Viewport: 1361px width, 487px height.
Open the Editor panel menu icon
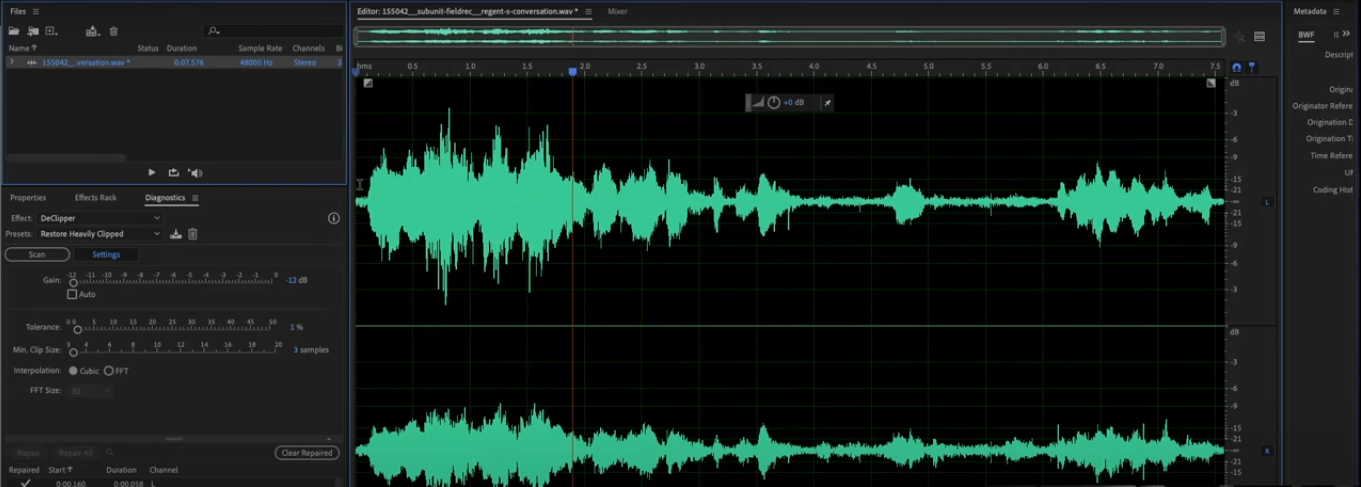pos(588,12)
